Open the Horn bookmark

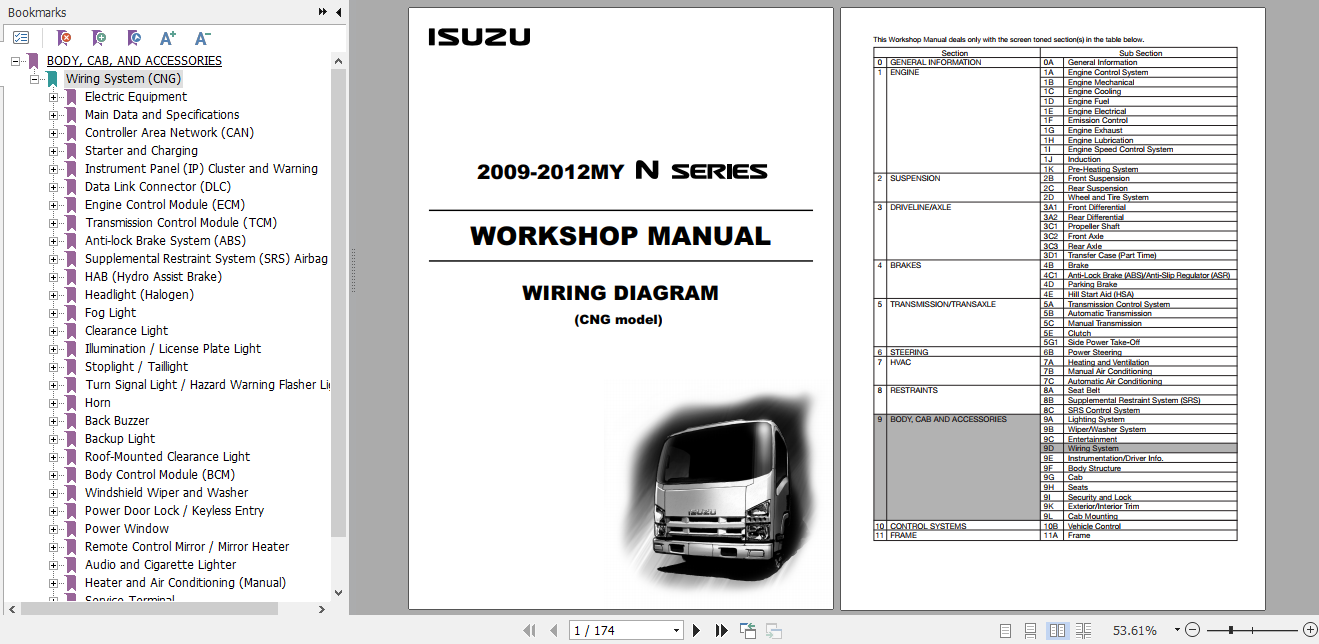pyautogui.click(x=98, y=403)
